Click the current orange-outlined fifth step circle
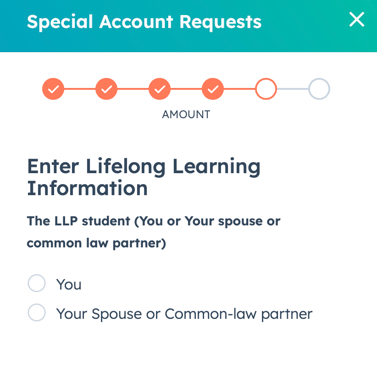Screen dimensions: 377x372 click(x=266, y=89)
